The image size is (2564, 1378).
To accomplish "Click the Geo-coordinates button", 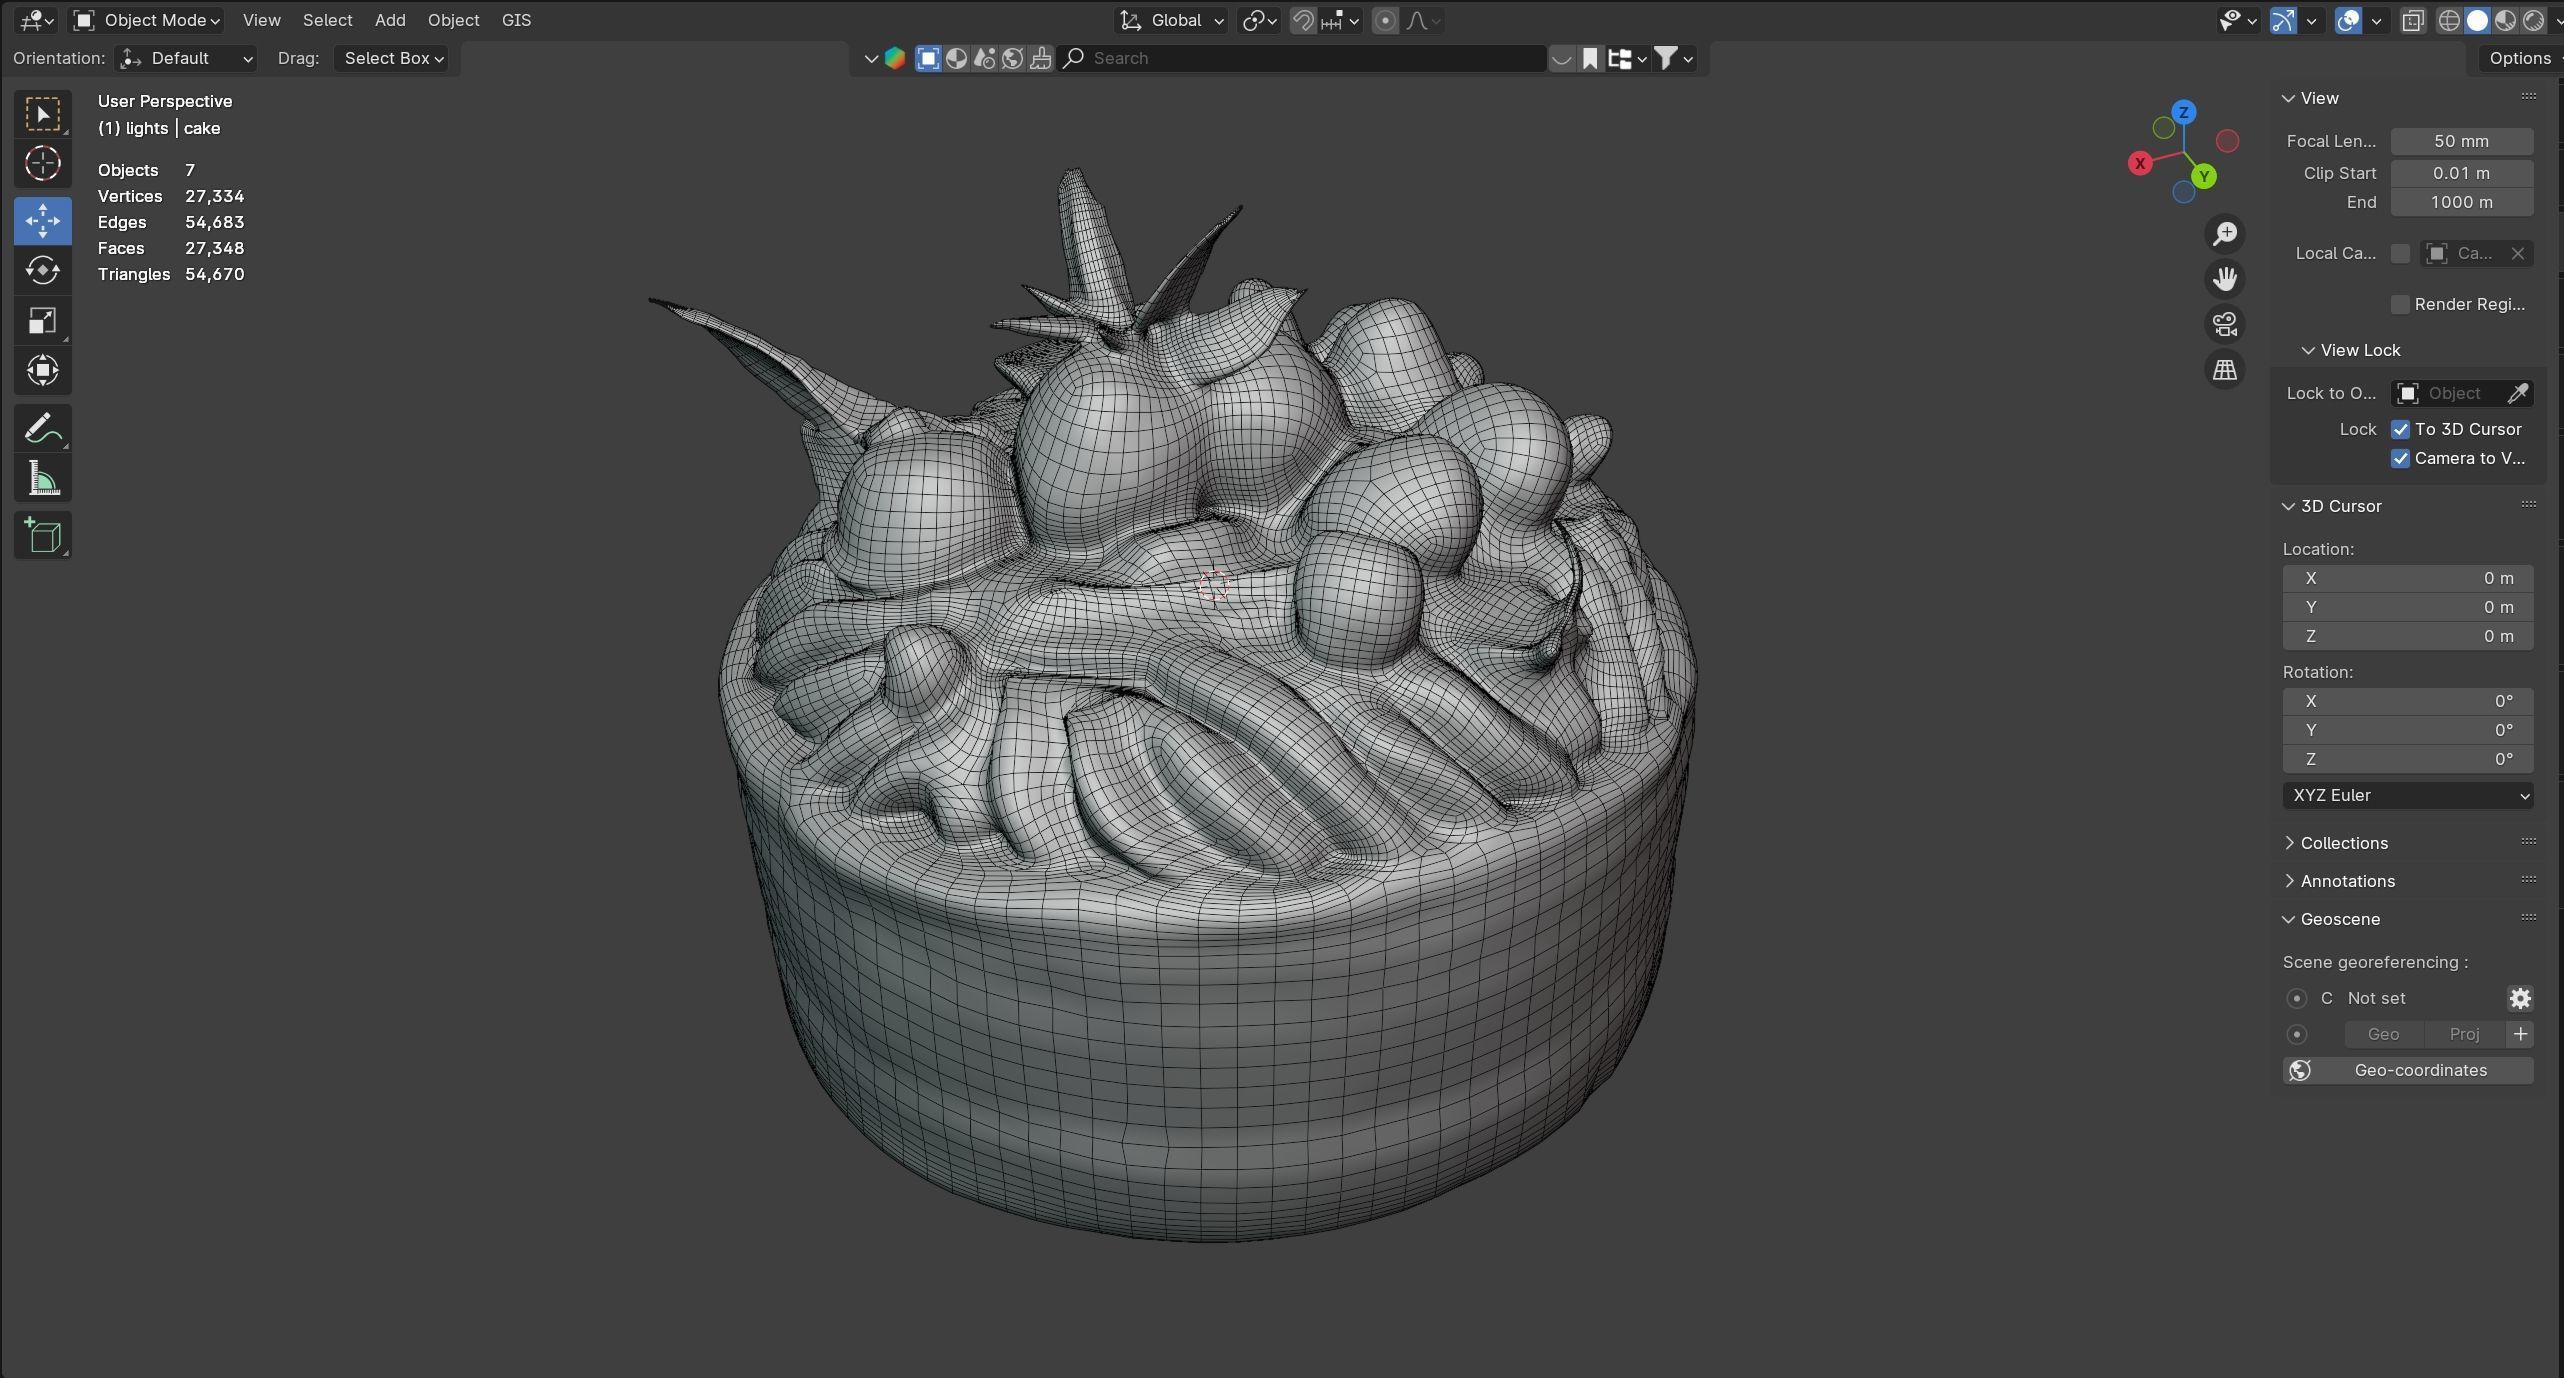I will point(2408,1070).
